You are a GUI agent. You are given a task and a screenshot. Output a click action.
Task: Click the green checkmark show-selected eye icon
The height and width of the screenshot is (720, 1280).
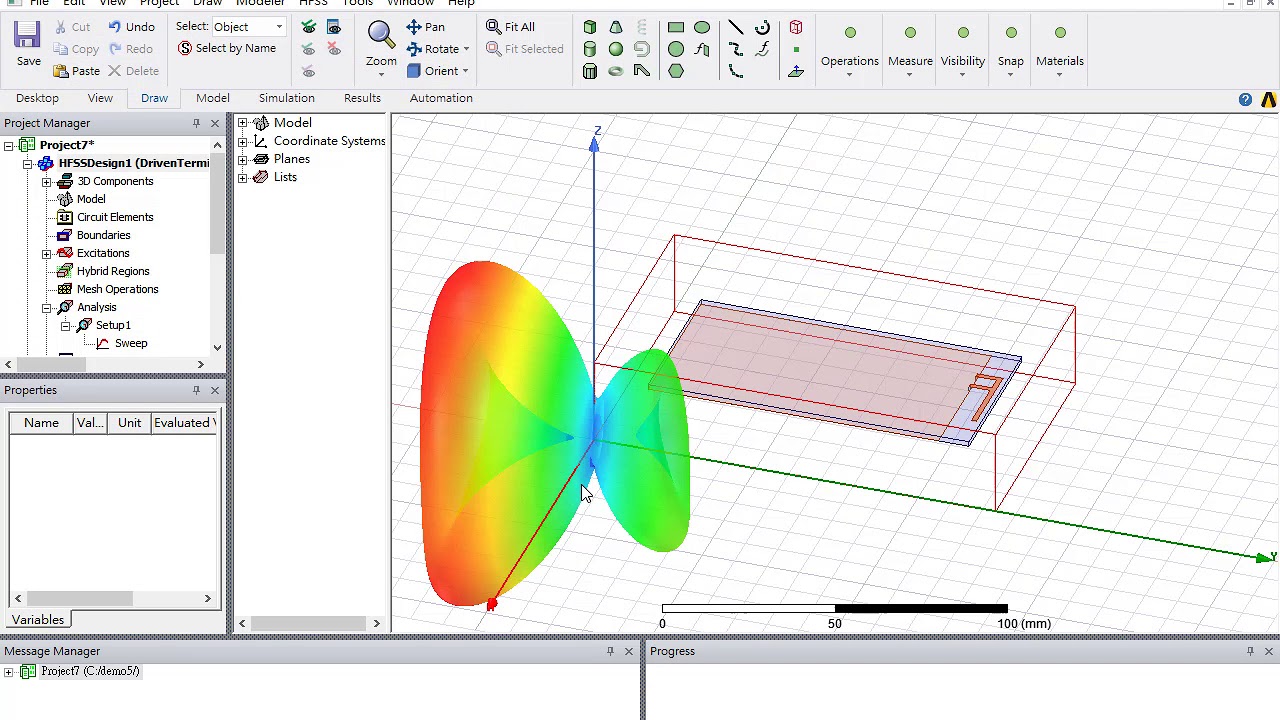[309, 27]
